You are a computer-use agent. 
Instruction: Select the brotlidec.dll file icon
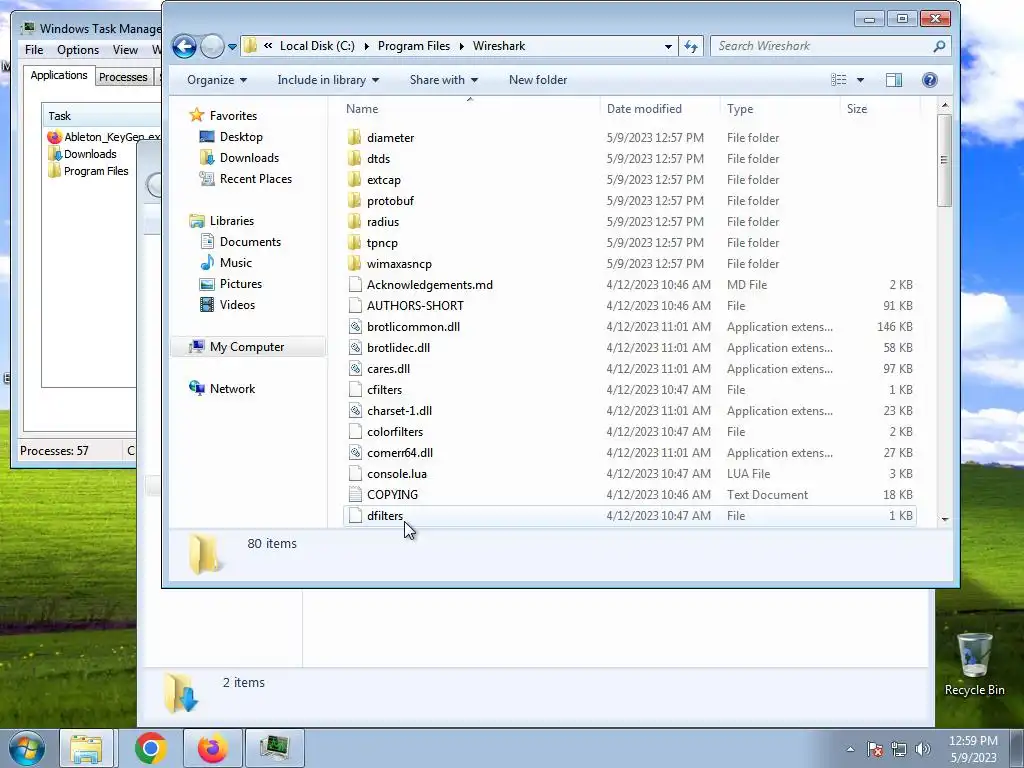(x=355, y=347)
